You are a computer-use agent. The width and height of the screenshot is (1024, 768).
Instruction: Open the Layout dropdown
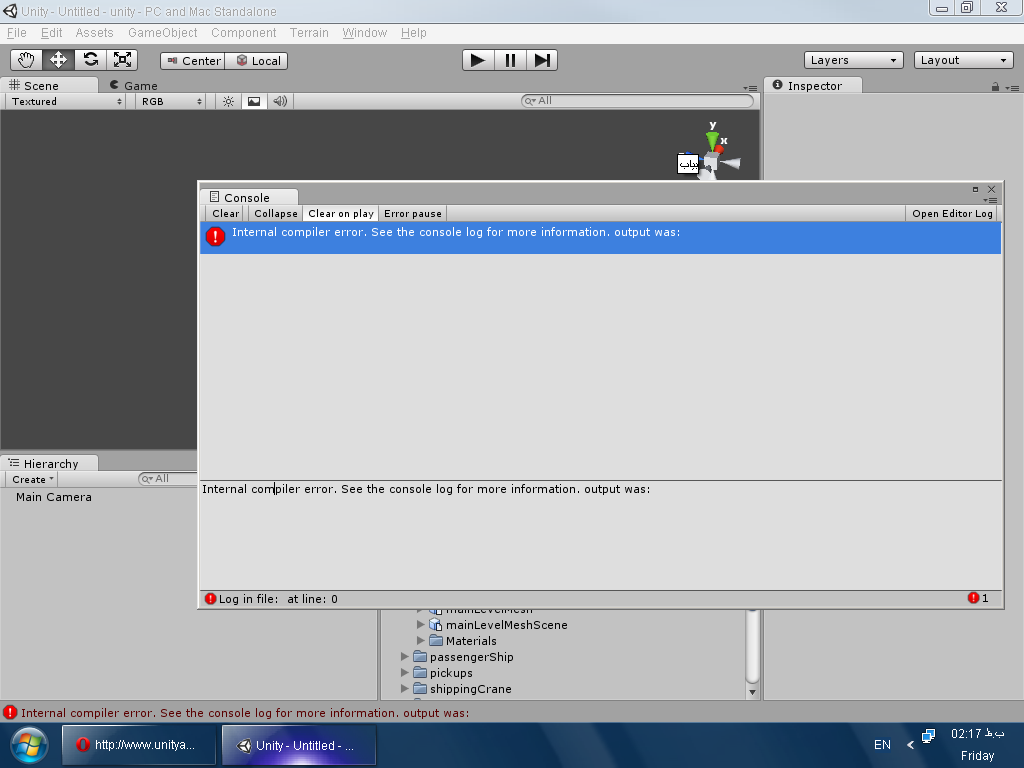pos(963,60)
